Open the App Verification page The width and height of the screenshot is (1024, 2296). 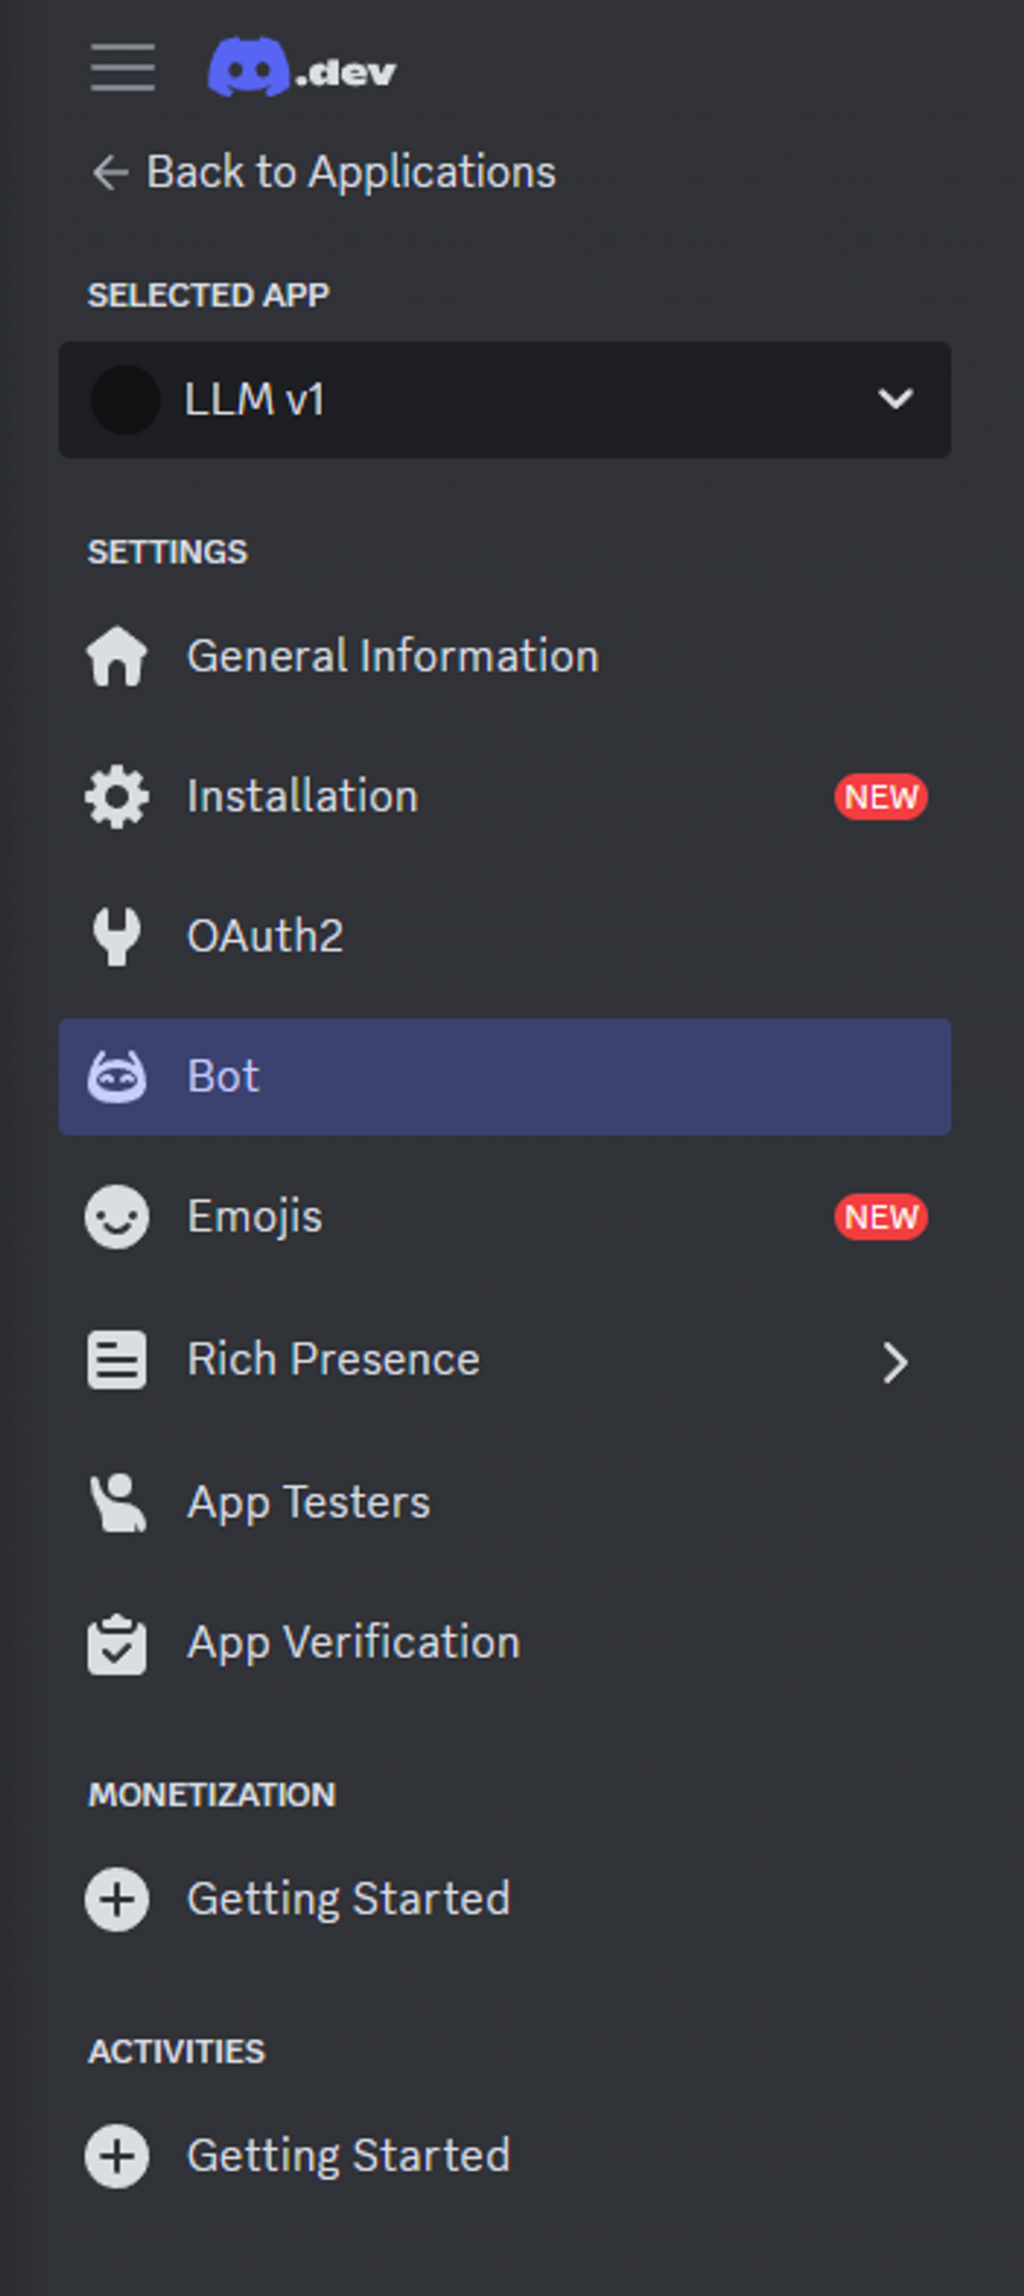[x=353, y=1643]
